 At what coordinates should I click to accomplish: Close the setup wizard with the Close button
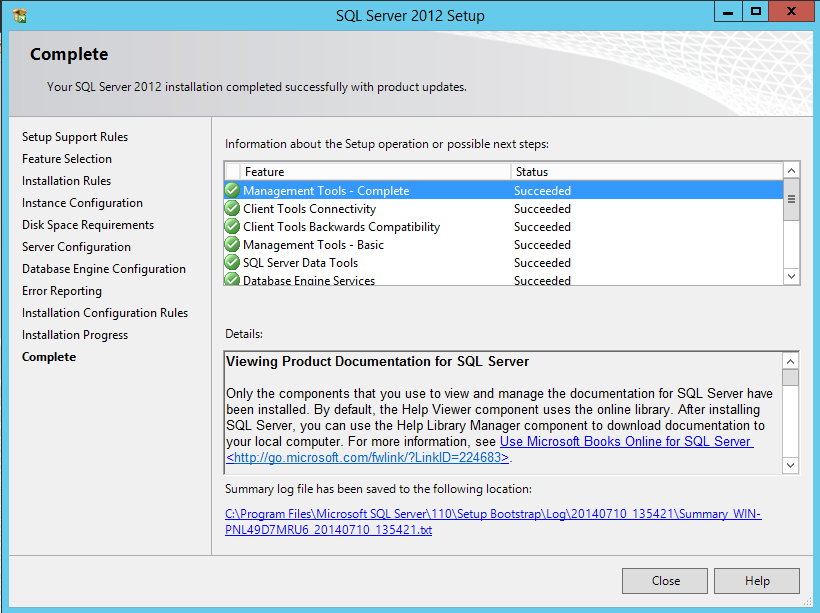point(665,581)
